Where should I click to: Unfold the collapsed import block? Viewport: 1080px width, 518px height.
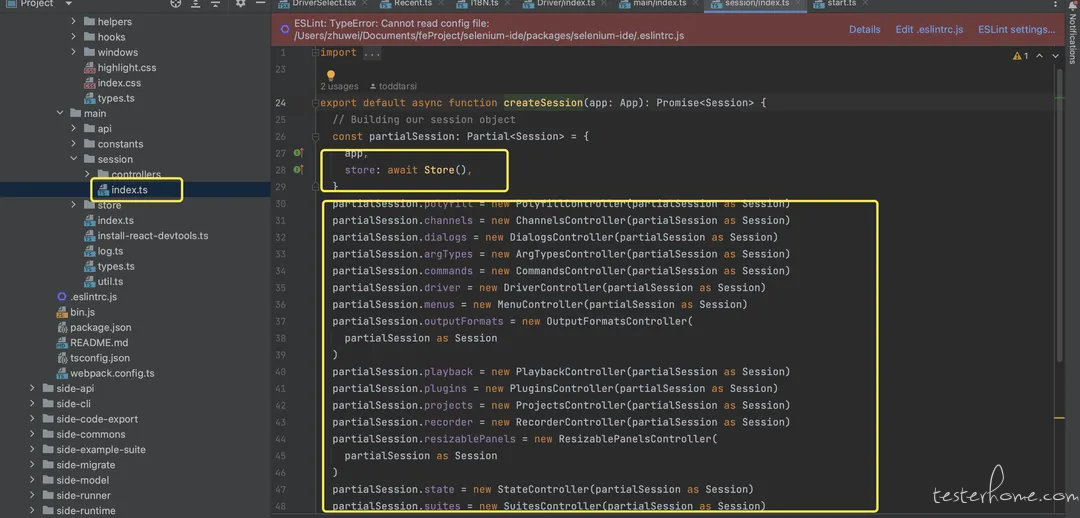click(x=315, y=52)
